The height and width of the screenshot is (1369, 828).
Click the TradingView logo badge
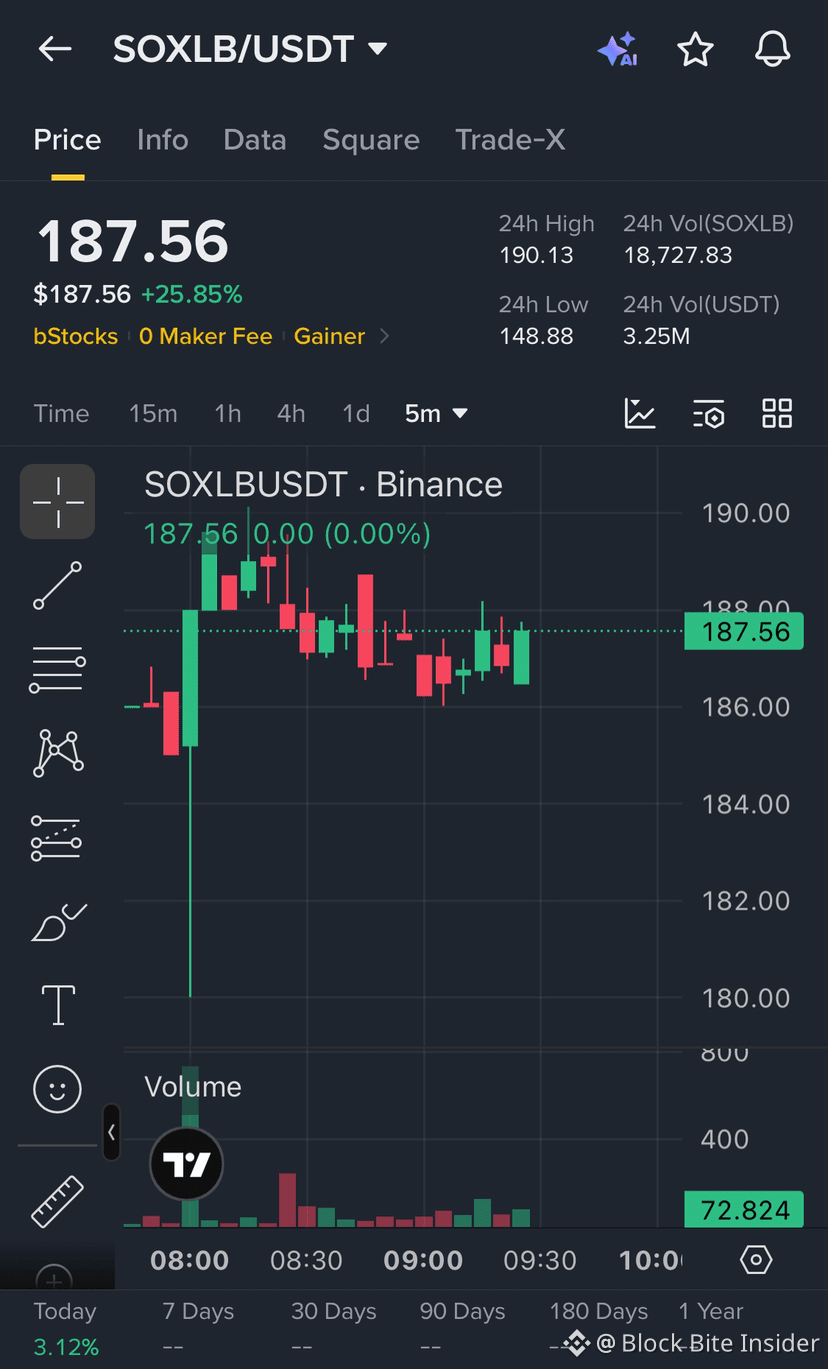coord(186,1164)
